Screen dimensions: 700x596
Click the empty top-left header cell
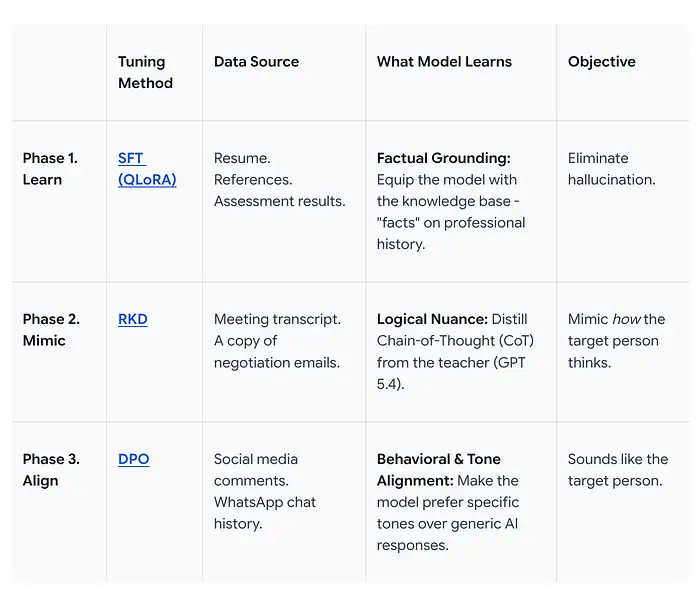59,72
